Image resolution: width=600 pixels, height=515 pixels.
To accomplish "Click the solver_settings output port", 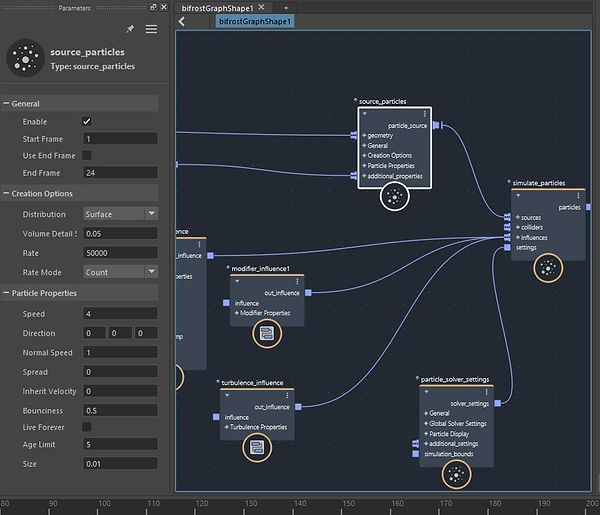I will pyautogui.click(x=497, y=403).
